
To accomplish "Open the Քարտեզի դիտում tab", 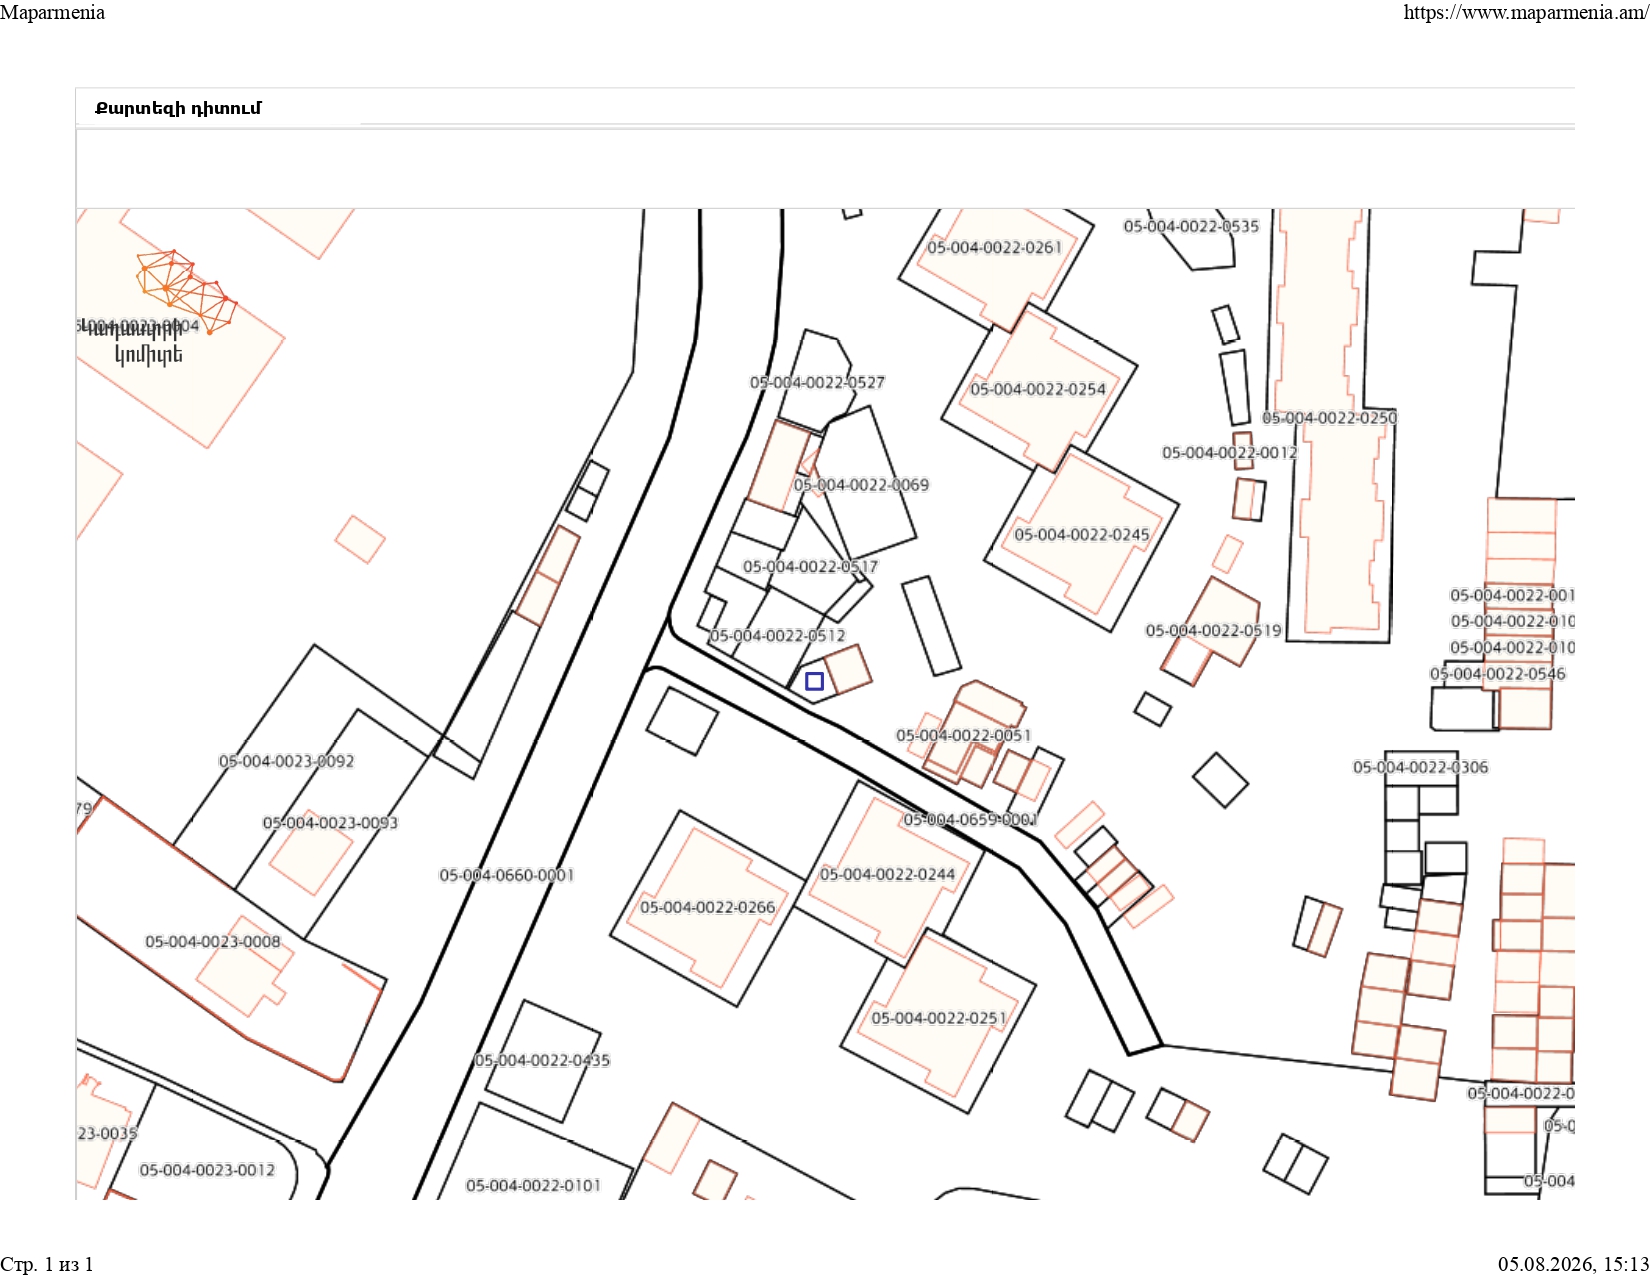I will [178, 108].
